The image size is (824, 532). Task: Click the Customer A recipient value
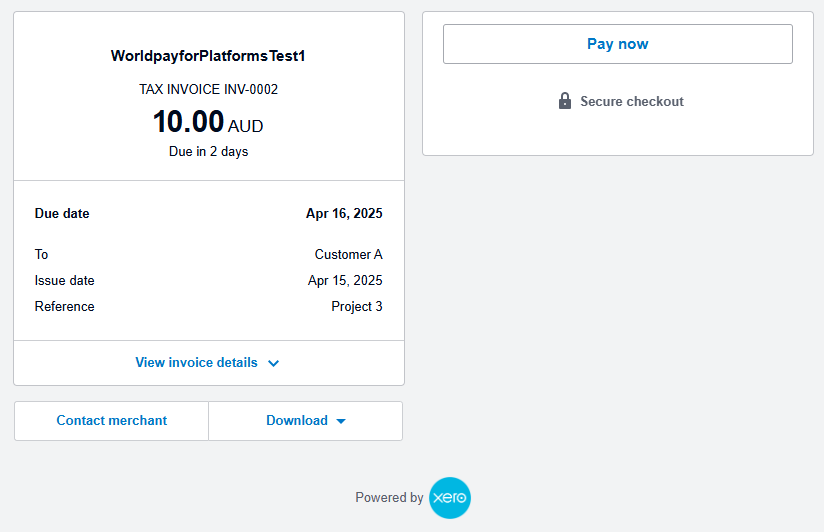click(348, 254)
